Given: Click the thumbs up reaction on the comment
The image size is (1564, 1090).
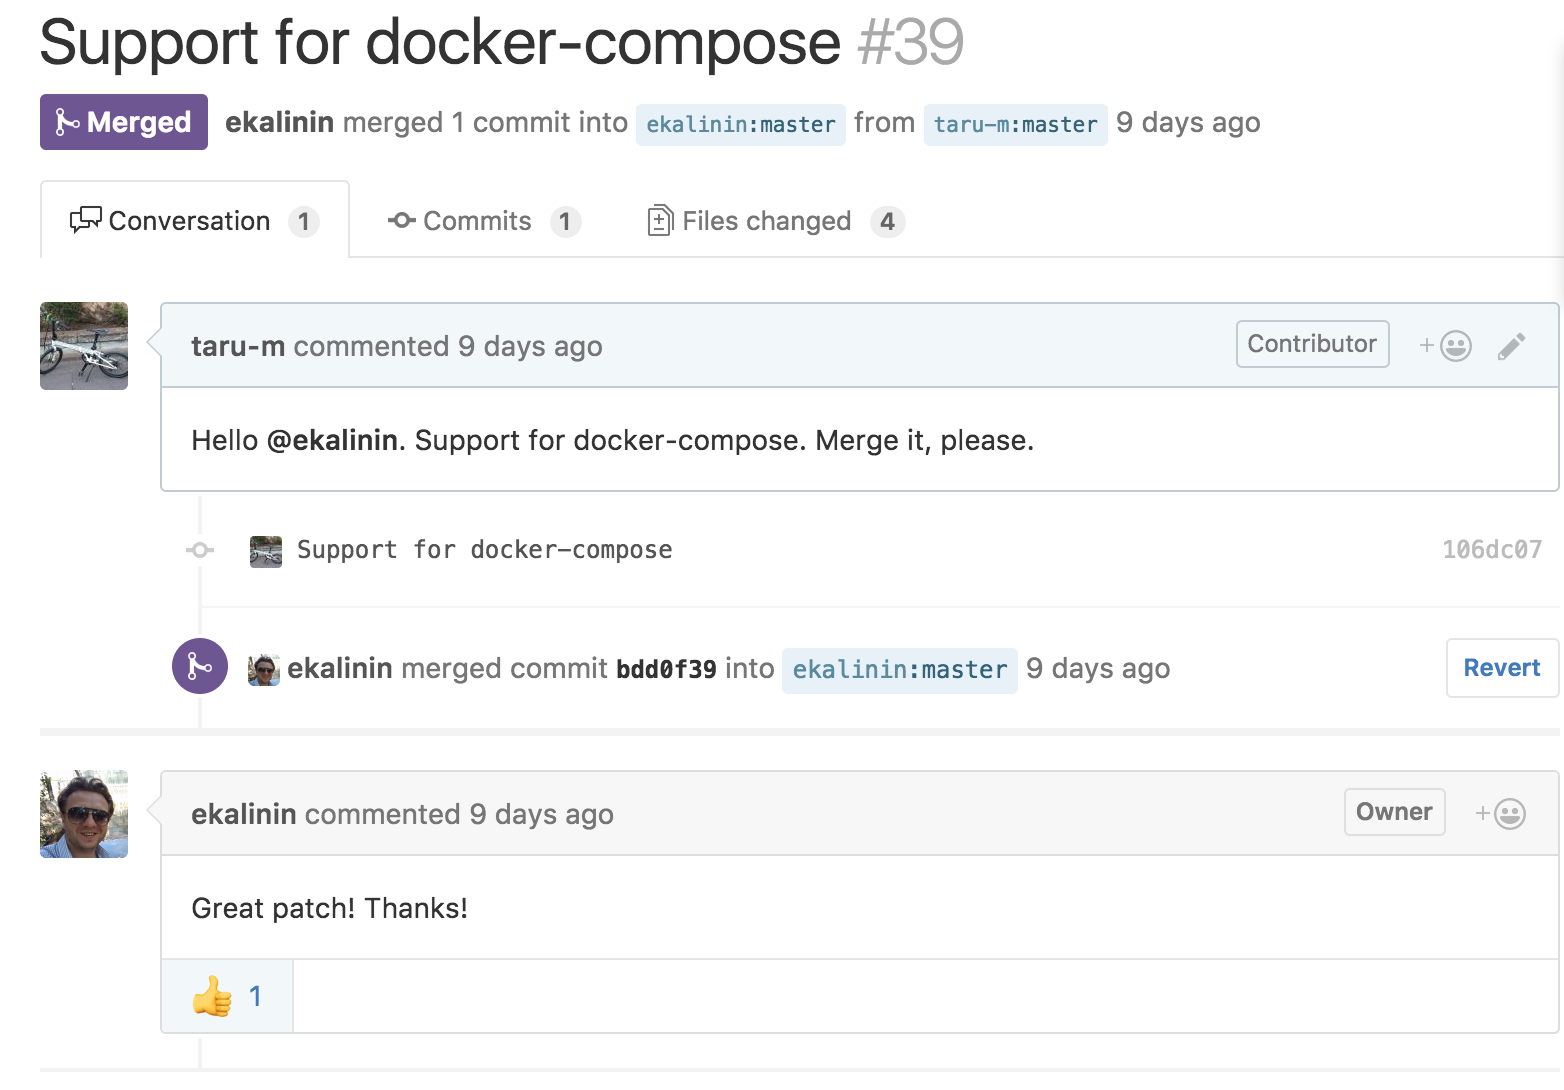Looking at the screenshot, I should click(x=227, y=996).
